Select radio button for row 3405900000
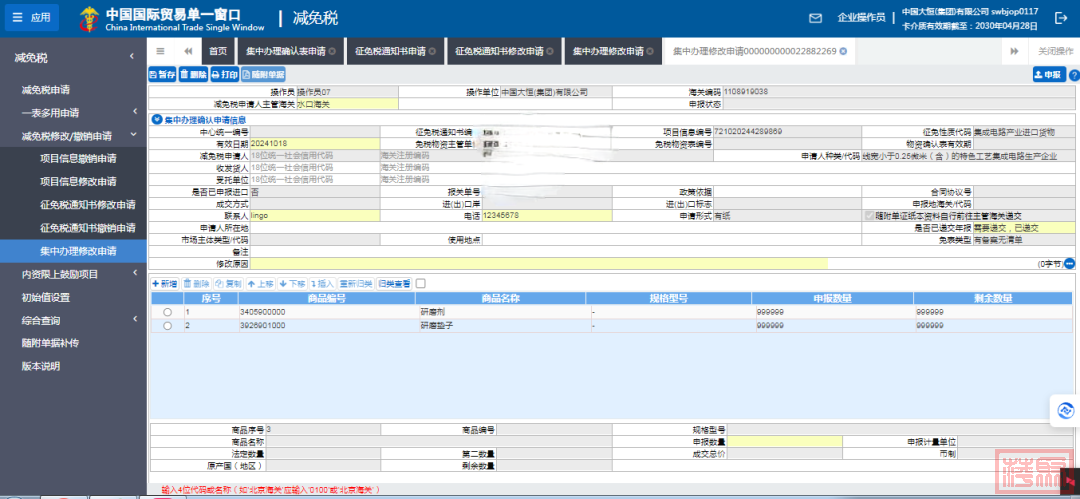The image size is (1080, 499). [x=167, y=312]
